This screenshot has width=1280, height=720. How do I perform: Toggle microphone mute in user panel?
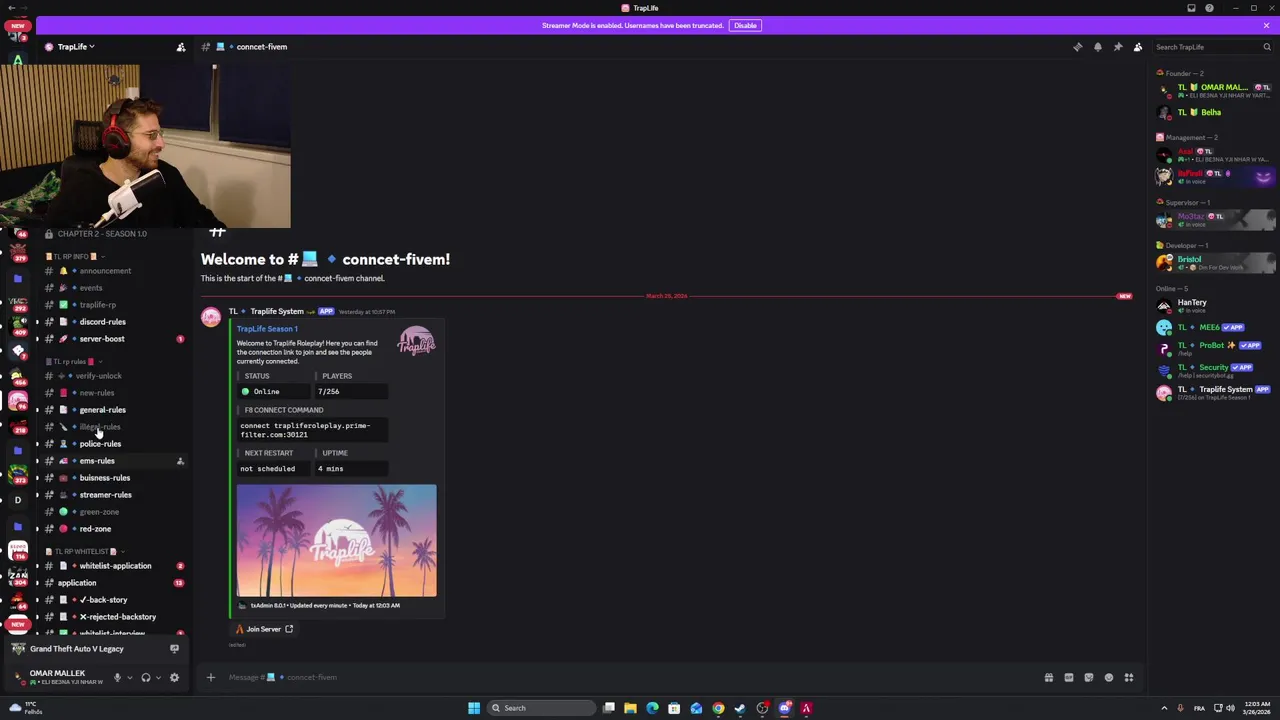point(117,678)
